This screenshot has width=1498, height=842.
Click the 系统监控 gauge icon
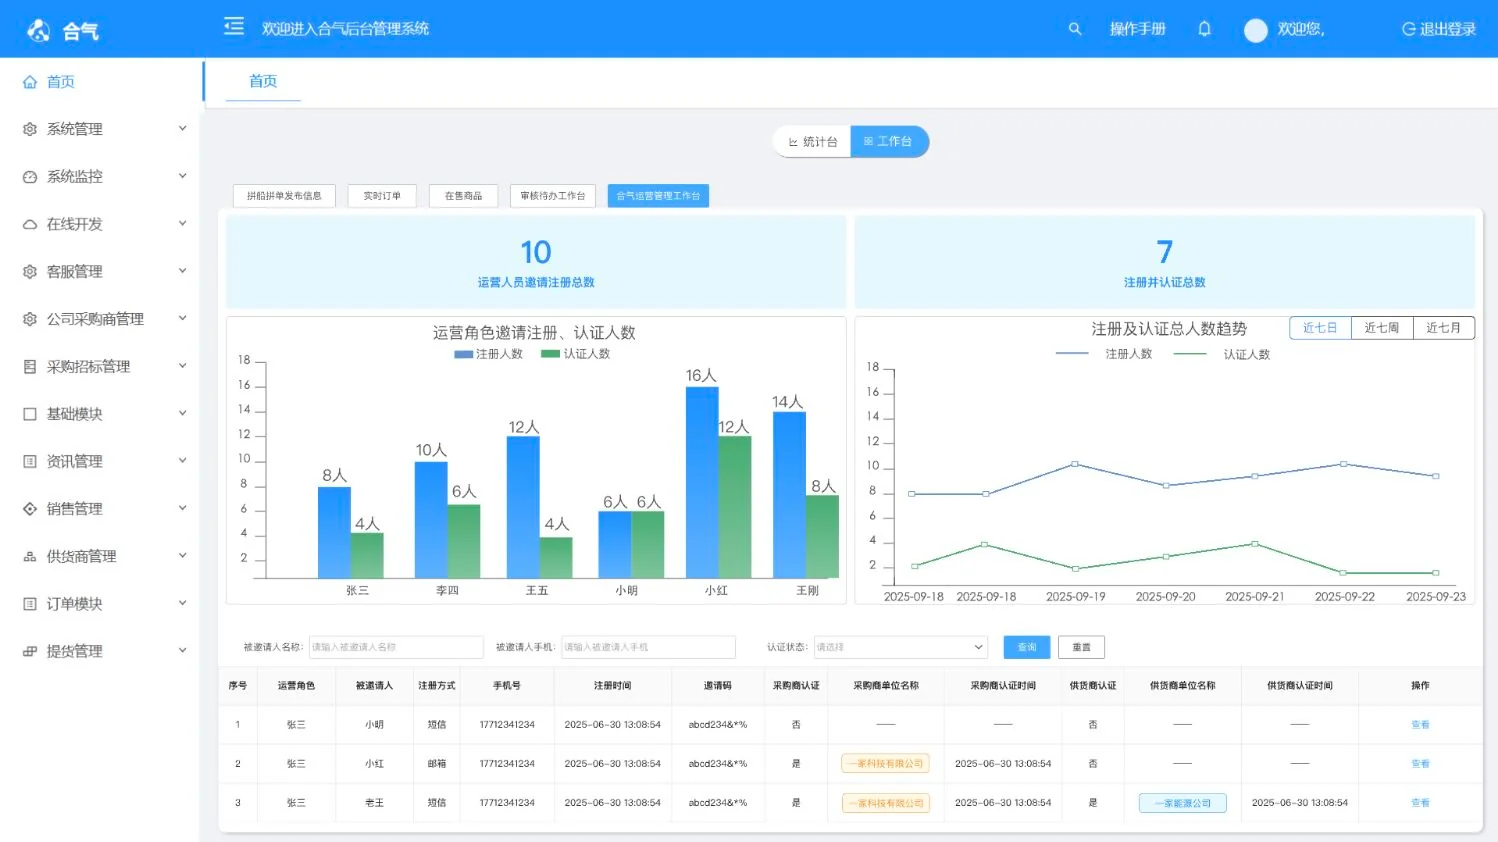(30, 177)
